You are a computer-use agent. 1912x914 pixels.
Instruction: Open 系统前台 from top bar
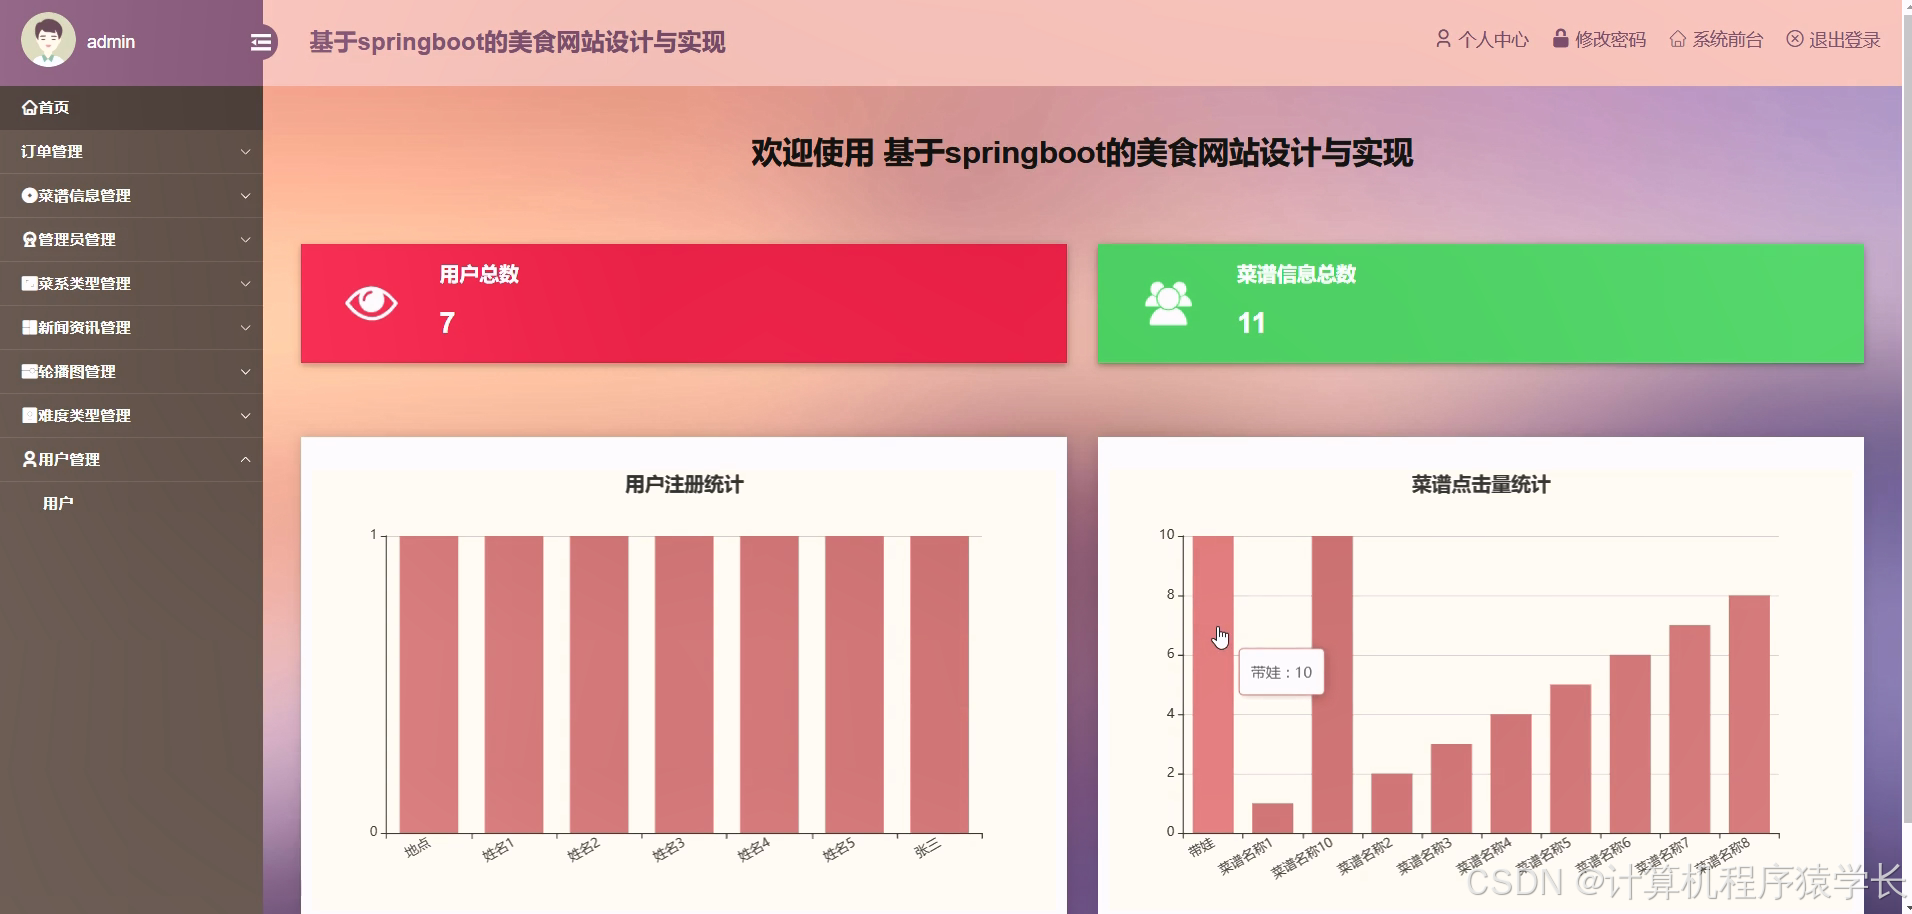click(1727, 39)
